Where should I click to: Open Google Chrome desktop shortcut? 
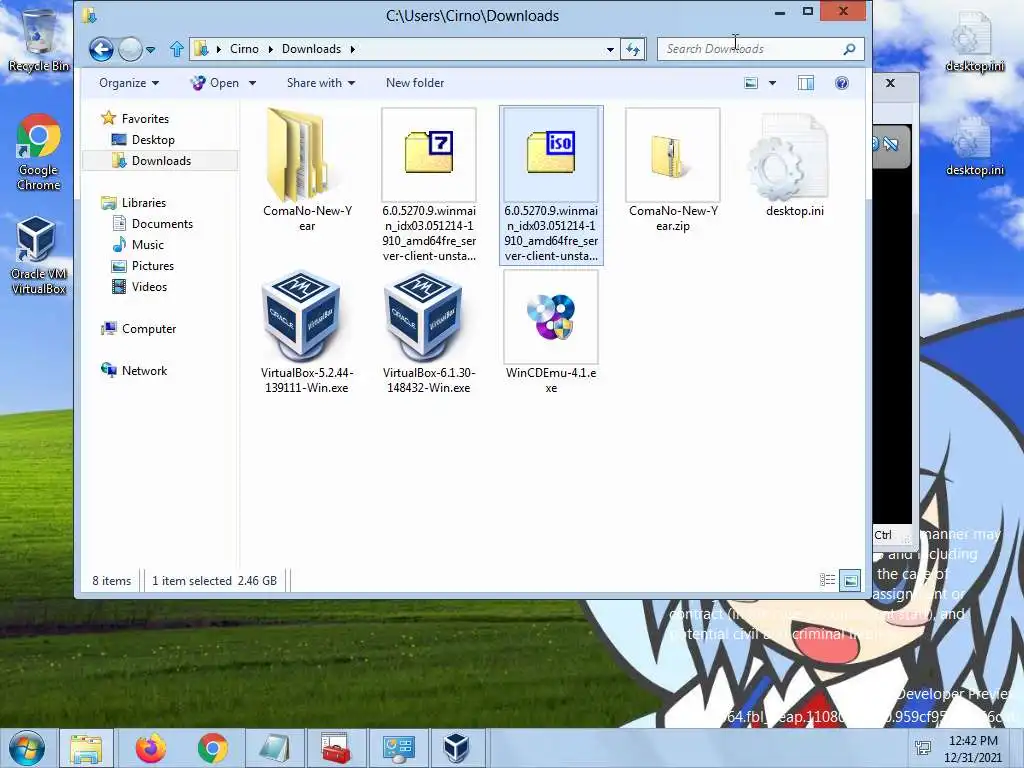point(39,152)
